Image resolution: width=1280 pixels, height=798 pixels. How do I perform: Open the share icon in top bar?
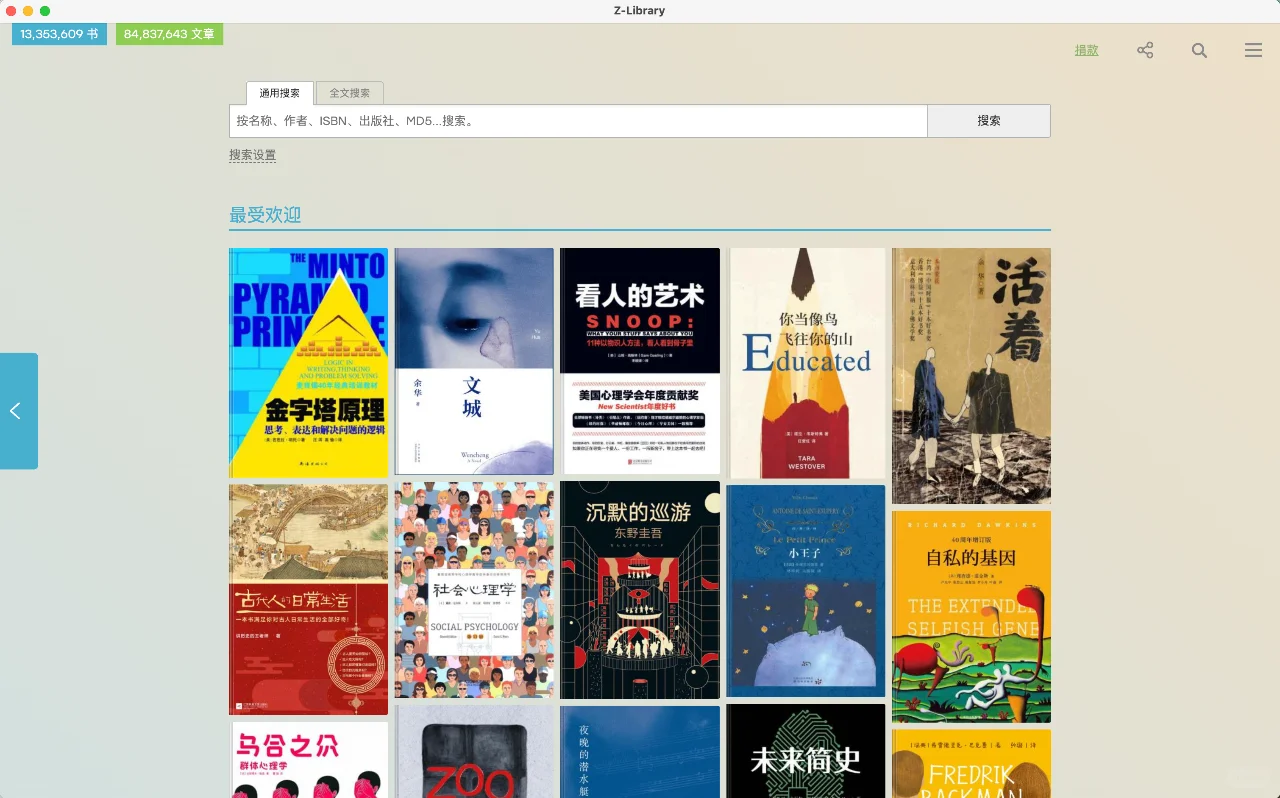pos(1145,50)
